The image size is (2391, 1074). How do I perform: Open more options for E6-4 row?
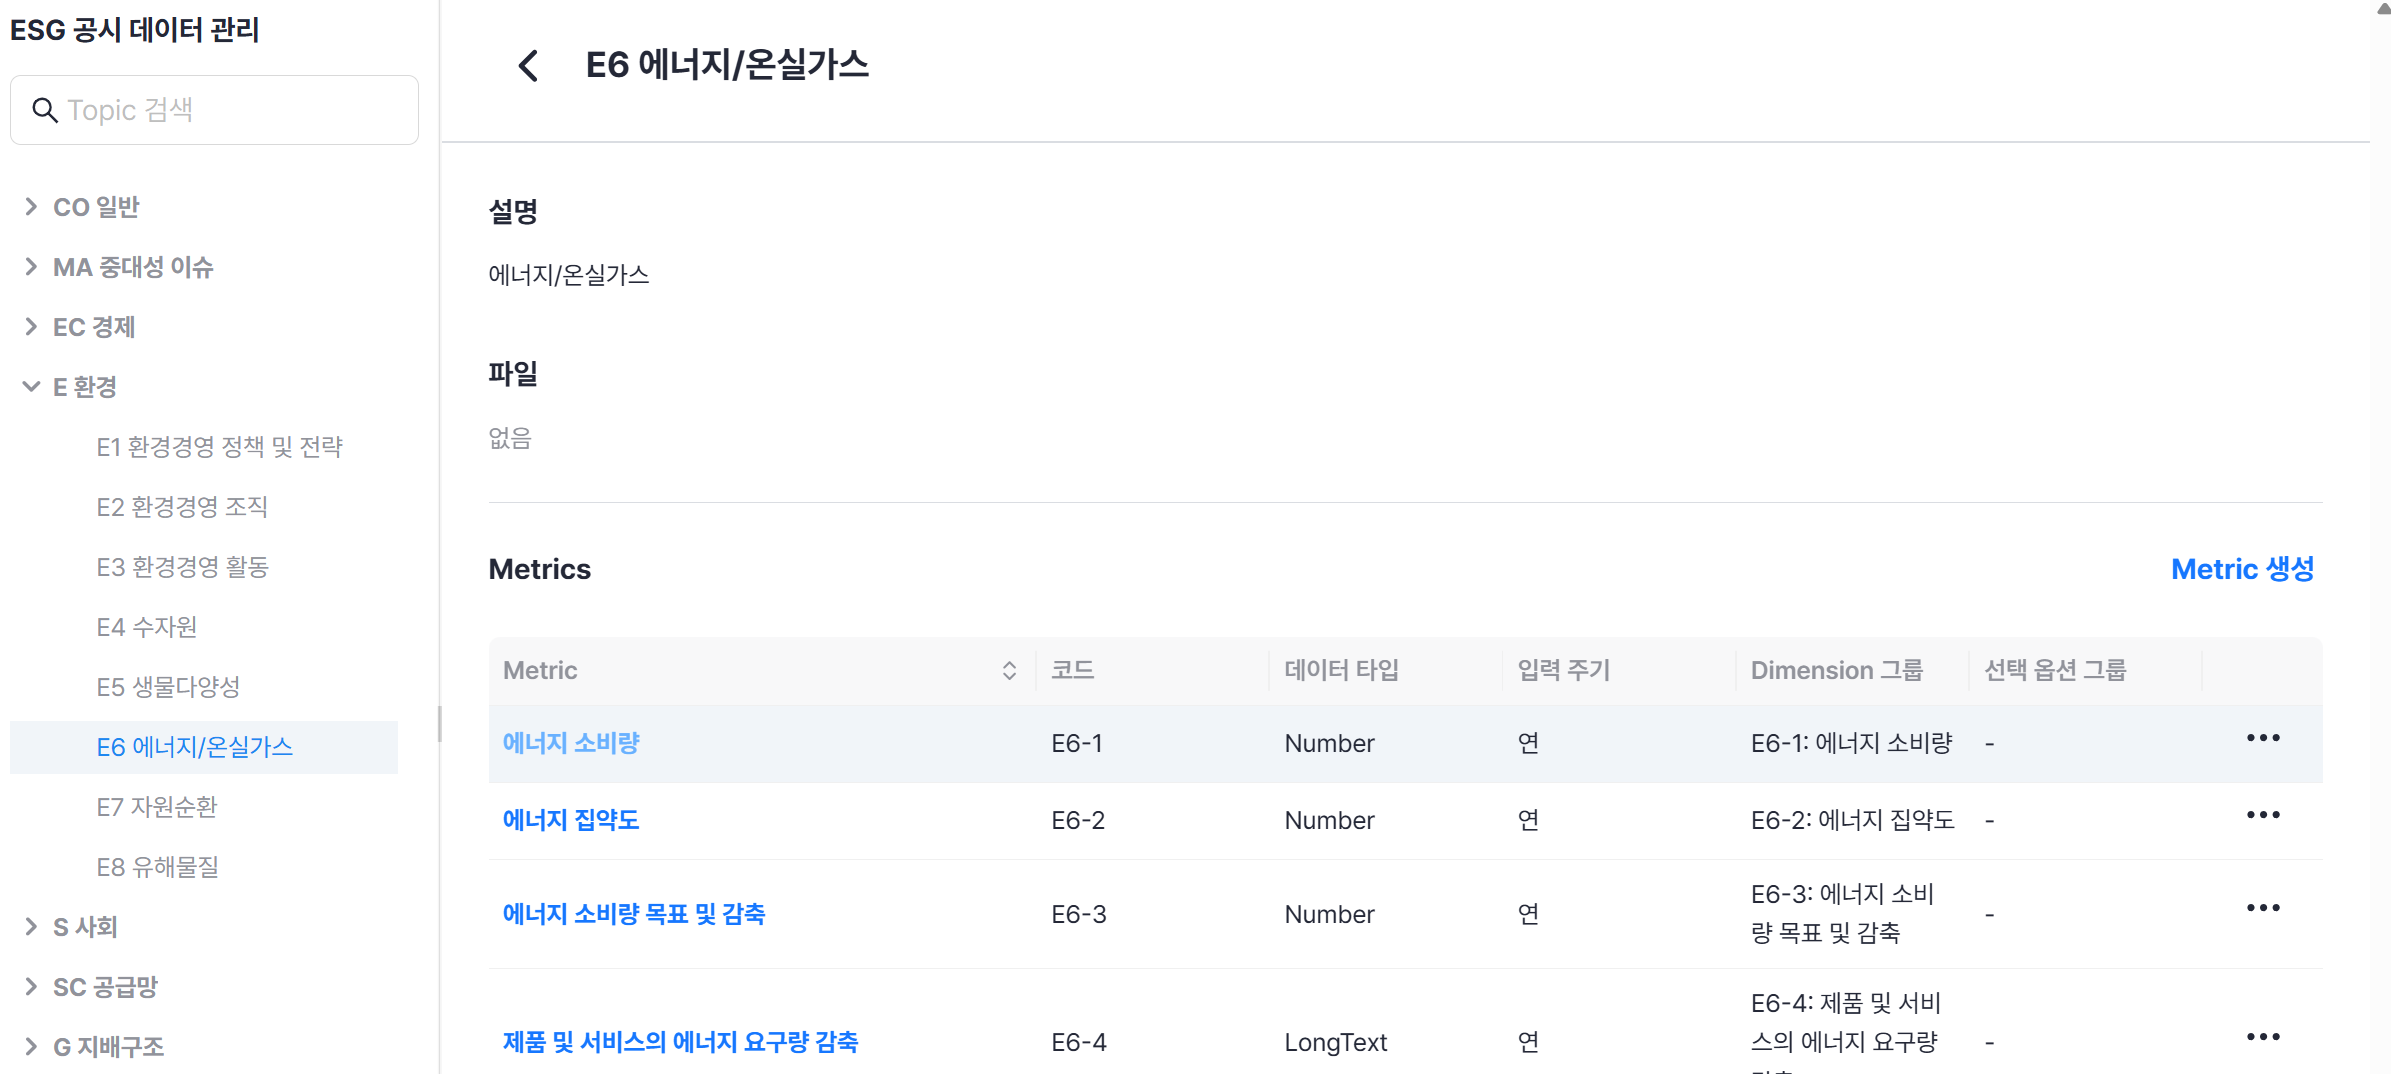click(x=2262, y=1037)
